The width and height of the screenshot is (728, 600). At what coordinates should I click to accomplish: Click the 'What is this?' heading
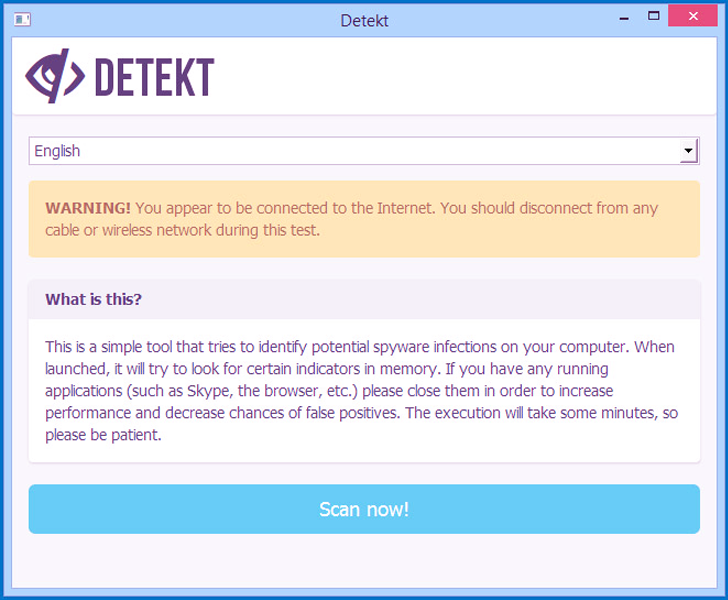click(x=93, y=299)
